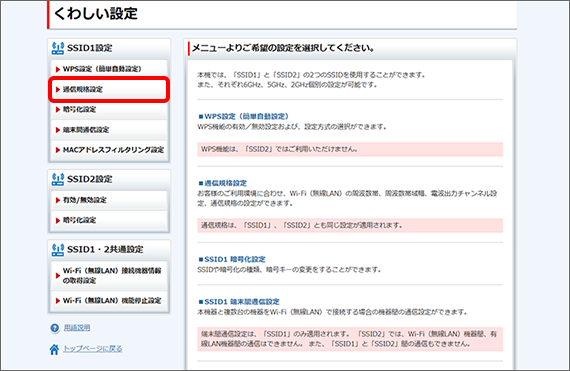Image resolution: width=570 pixels, height=371 pixels.
Task: Open MACアドレスフィルタリング設定 menu item
Action: tap(109, 150)
